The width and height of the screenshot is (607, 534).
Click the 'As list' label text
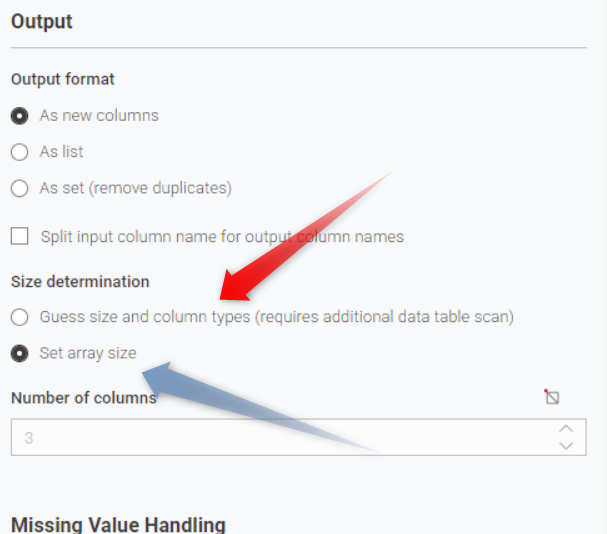click(x=61, y=152)
